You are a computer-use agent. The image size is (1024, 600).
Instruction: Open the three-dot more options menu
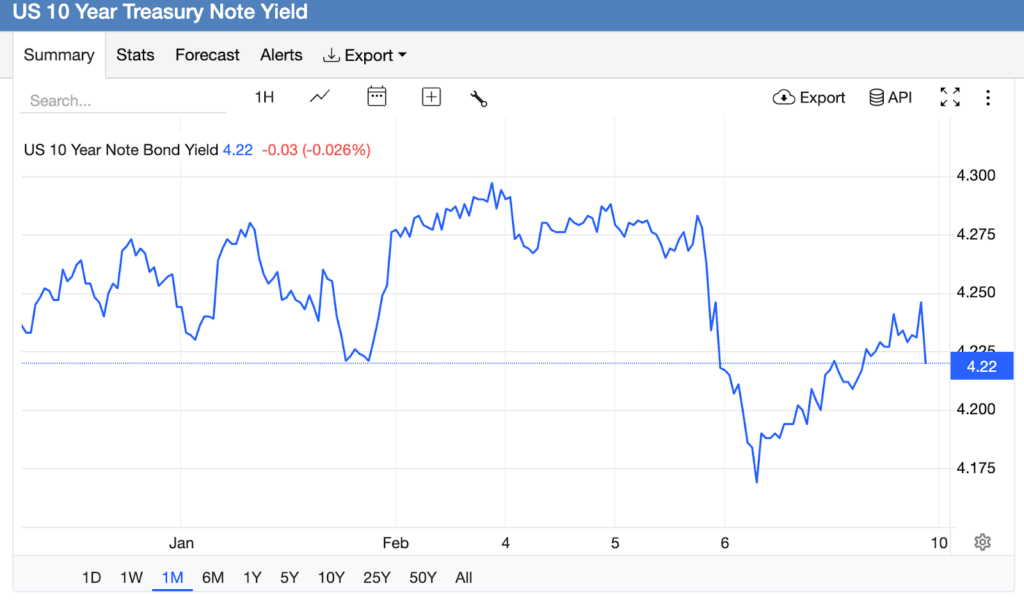pyautogui.click(x=988, y=97)
